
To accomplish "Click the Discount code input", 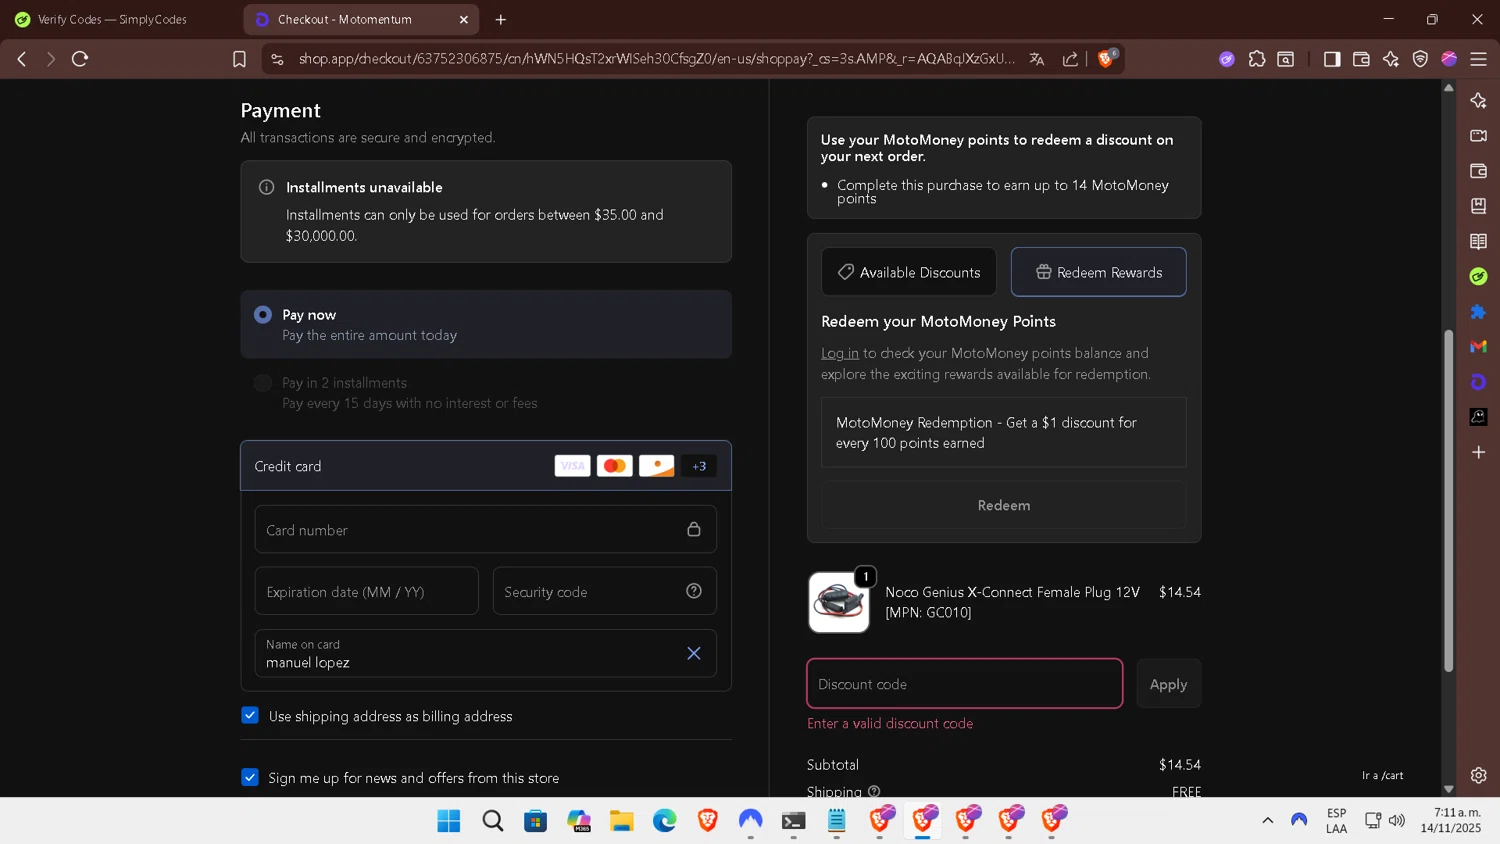I will (965, 684).
